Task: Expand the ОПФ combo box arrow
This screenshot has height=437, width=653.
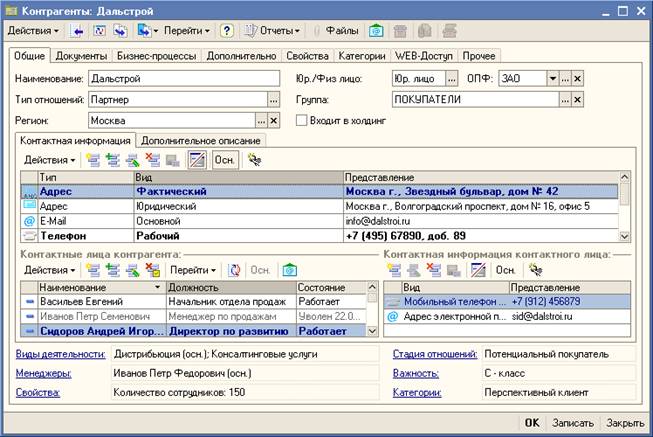Action: (x=553, y=78)
